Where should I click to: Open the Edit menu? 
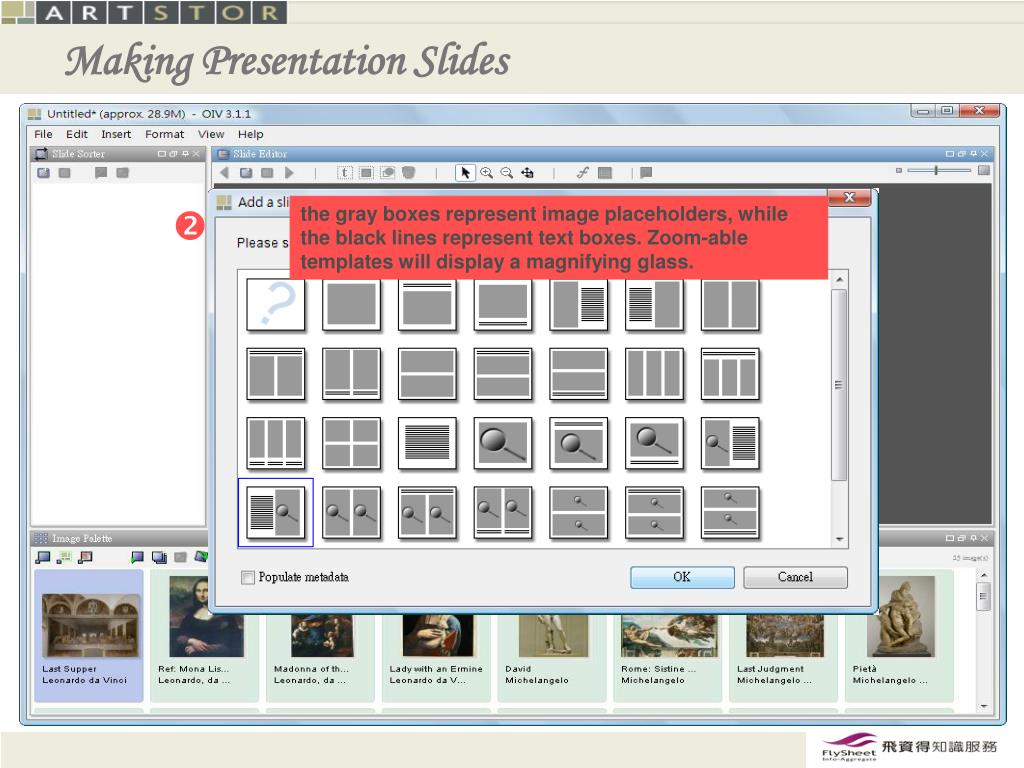[x=76, y=134]
